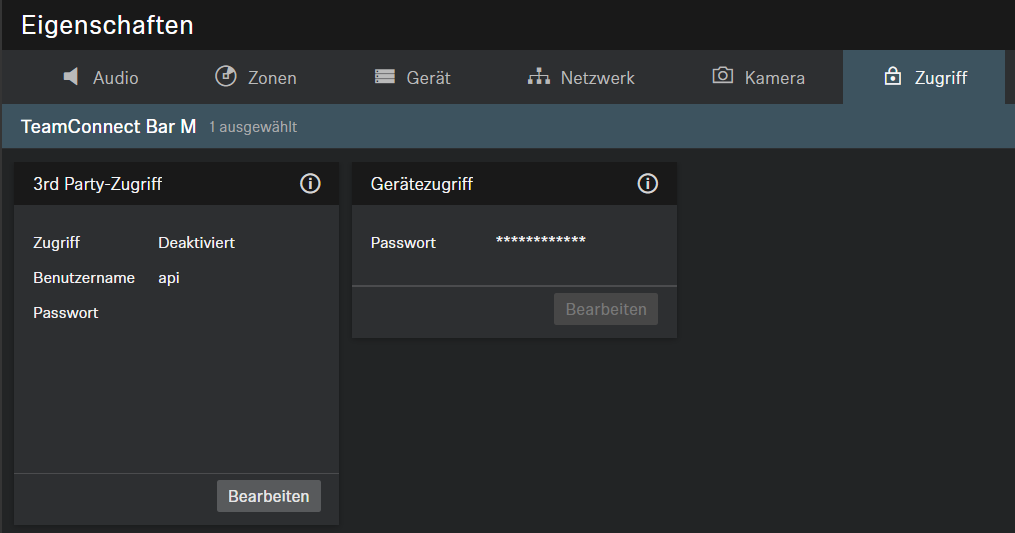The image size is (1015, 533).
Task: Click the camera icon on the Kamera tab
Action: pos(722,77)
